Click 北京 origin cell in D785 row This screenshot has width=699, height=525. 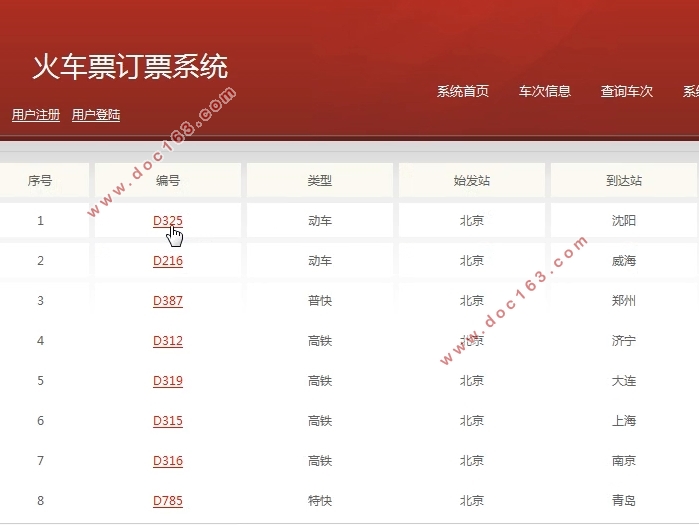click(472, 501)
